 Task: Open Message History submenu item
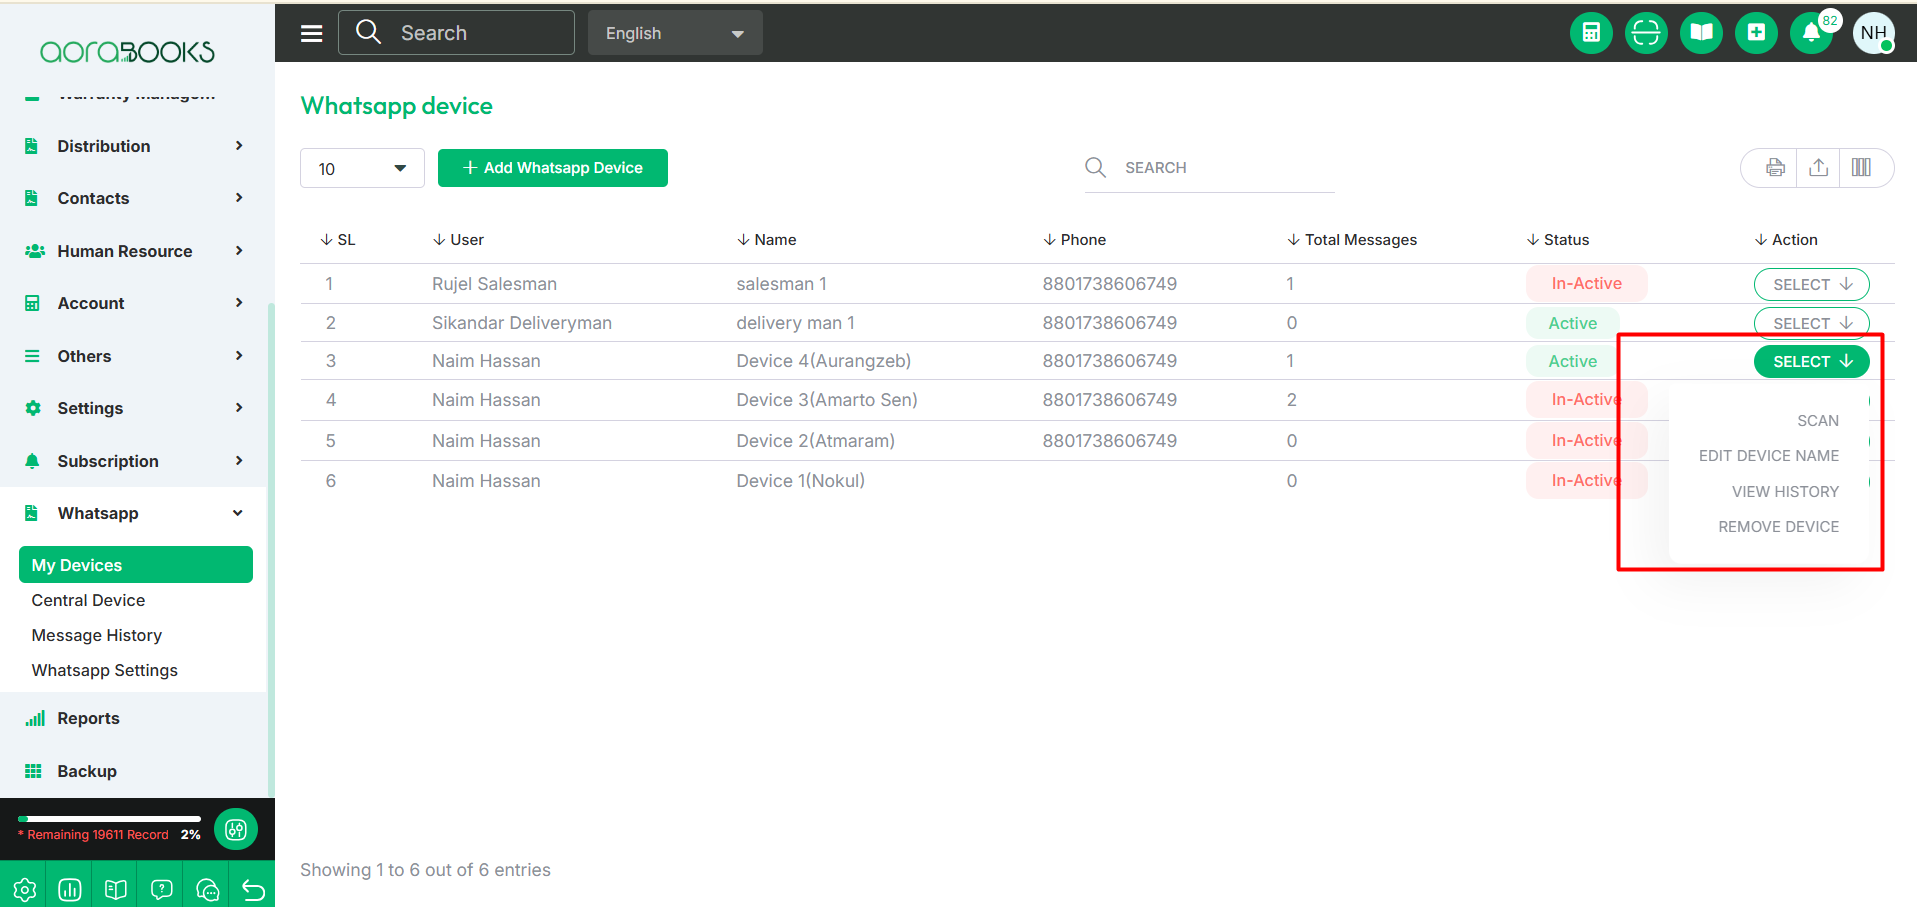tap(97, 635)
